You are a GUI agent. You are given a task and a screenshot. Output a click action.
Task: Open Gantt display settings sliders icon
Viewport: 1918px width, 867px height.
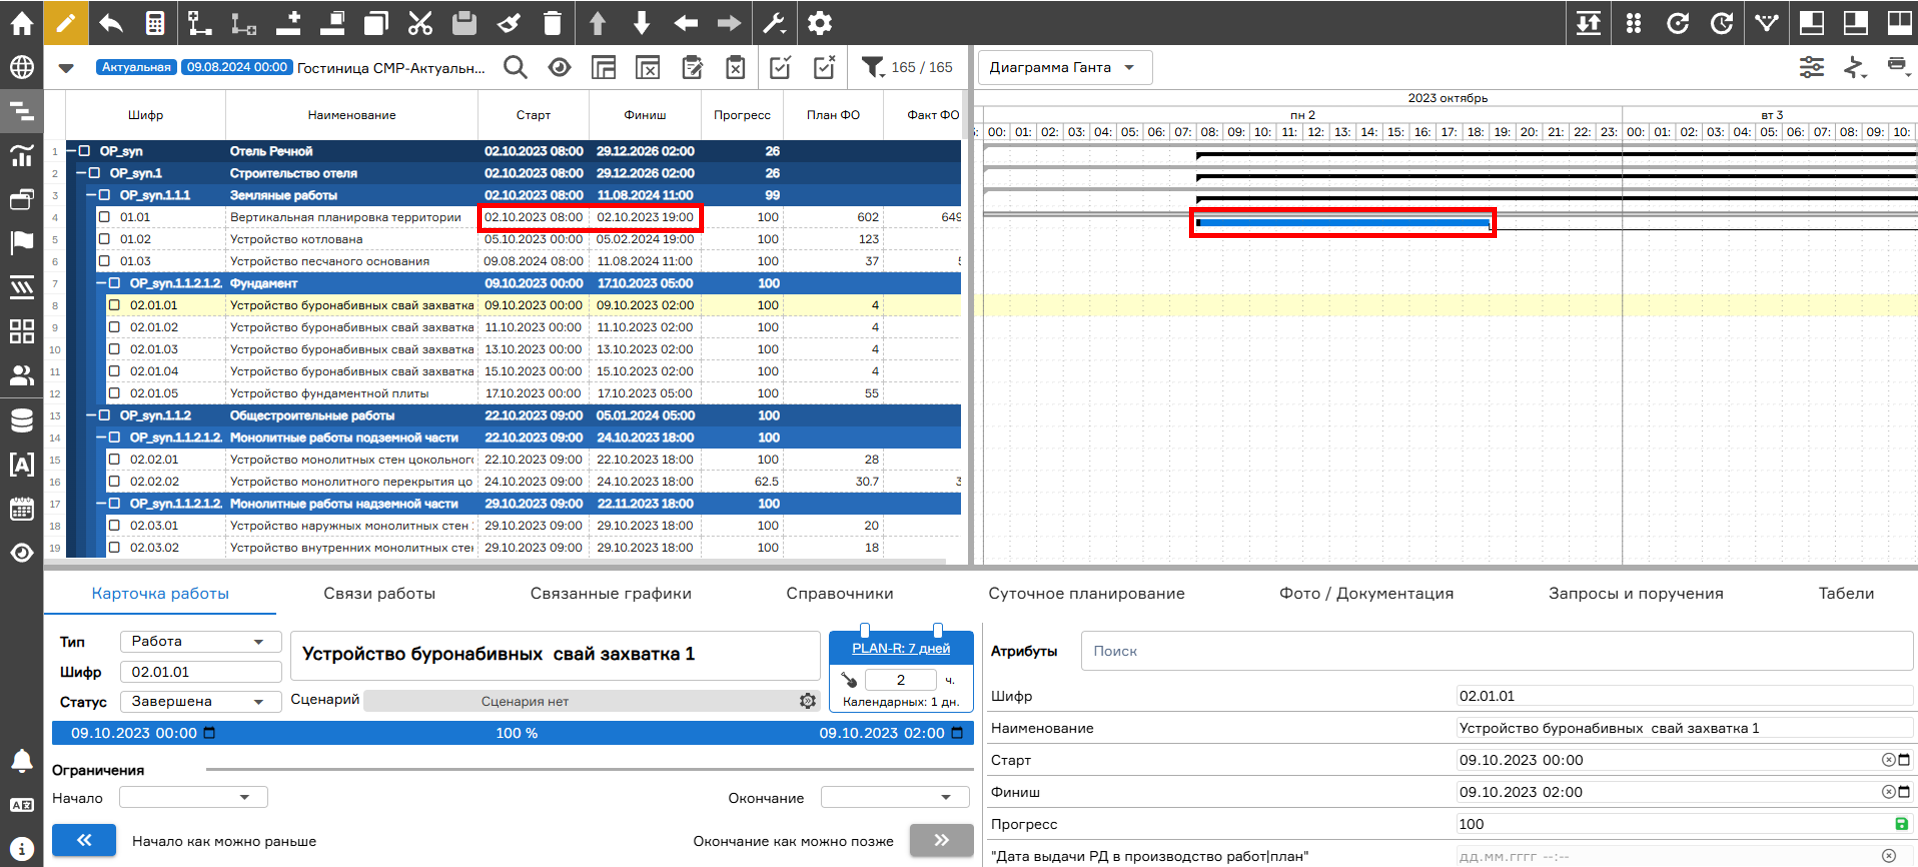pyautogui.click(x=1811, y=67)
